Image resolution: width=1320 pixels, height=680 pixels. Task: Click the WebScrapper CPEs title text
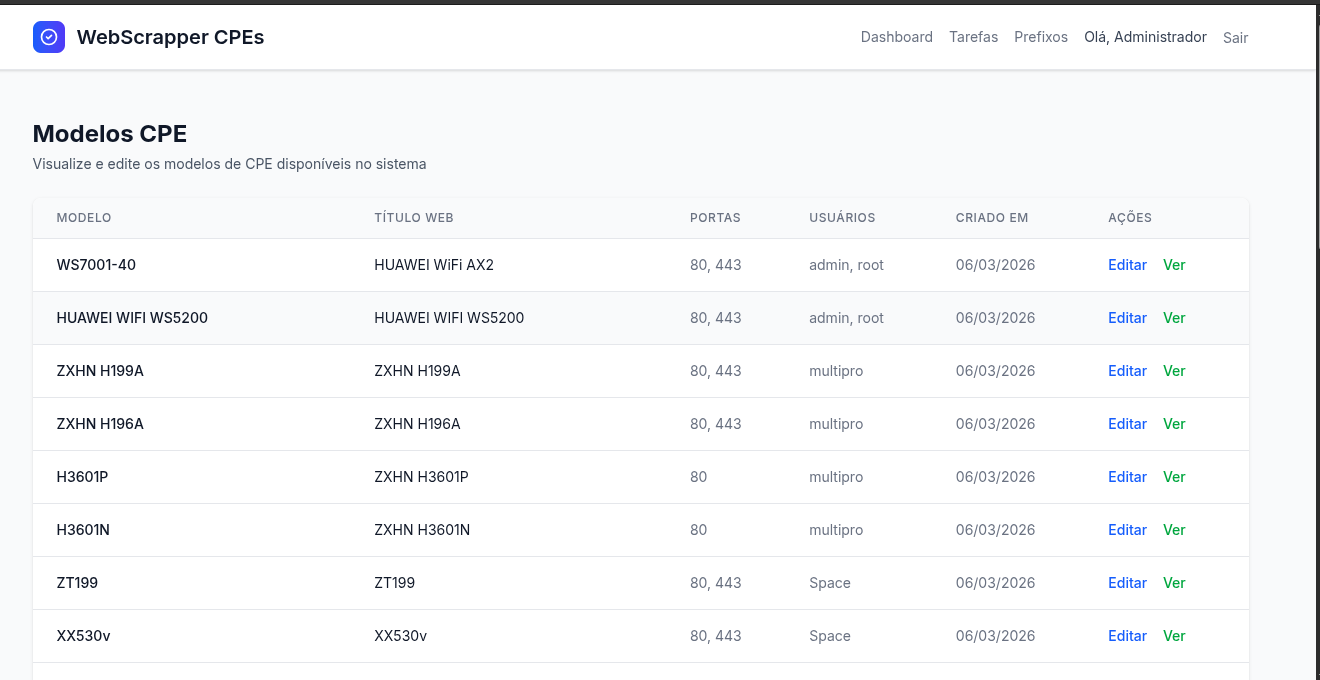point(170,38)
